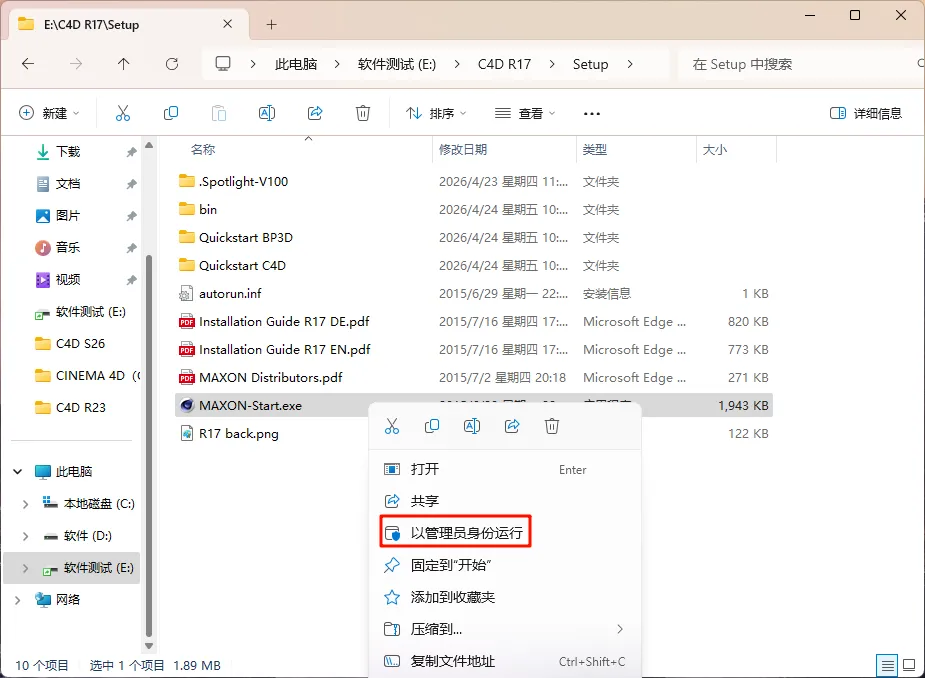Switch to large thumbnails view icon in the status bar
Screen dimensions: 925x678
(909, 666)
